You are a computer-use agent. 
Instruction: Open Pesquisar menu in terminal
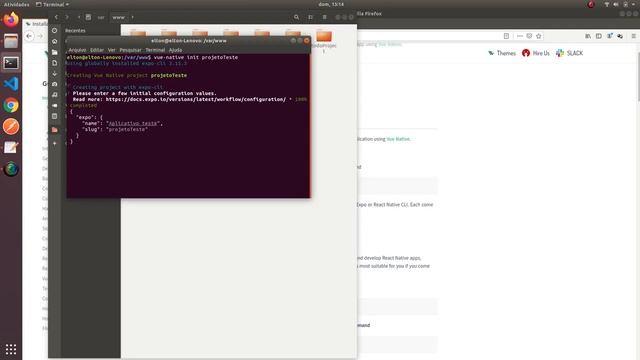click(x=130, y=50)
